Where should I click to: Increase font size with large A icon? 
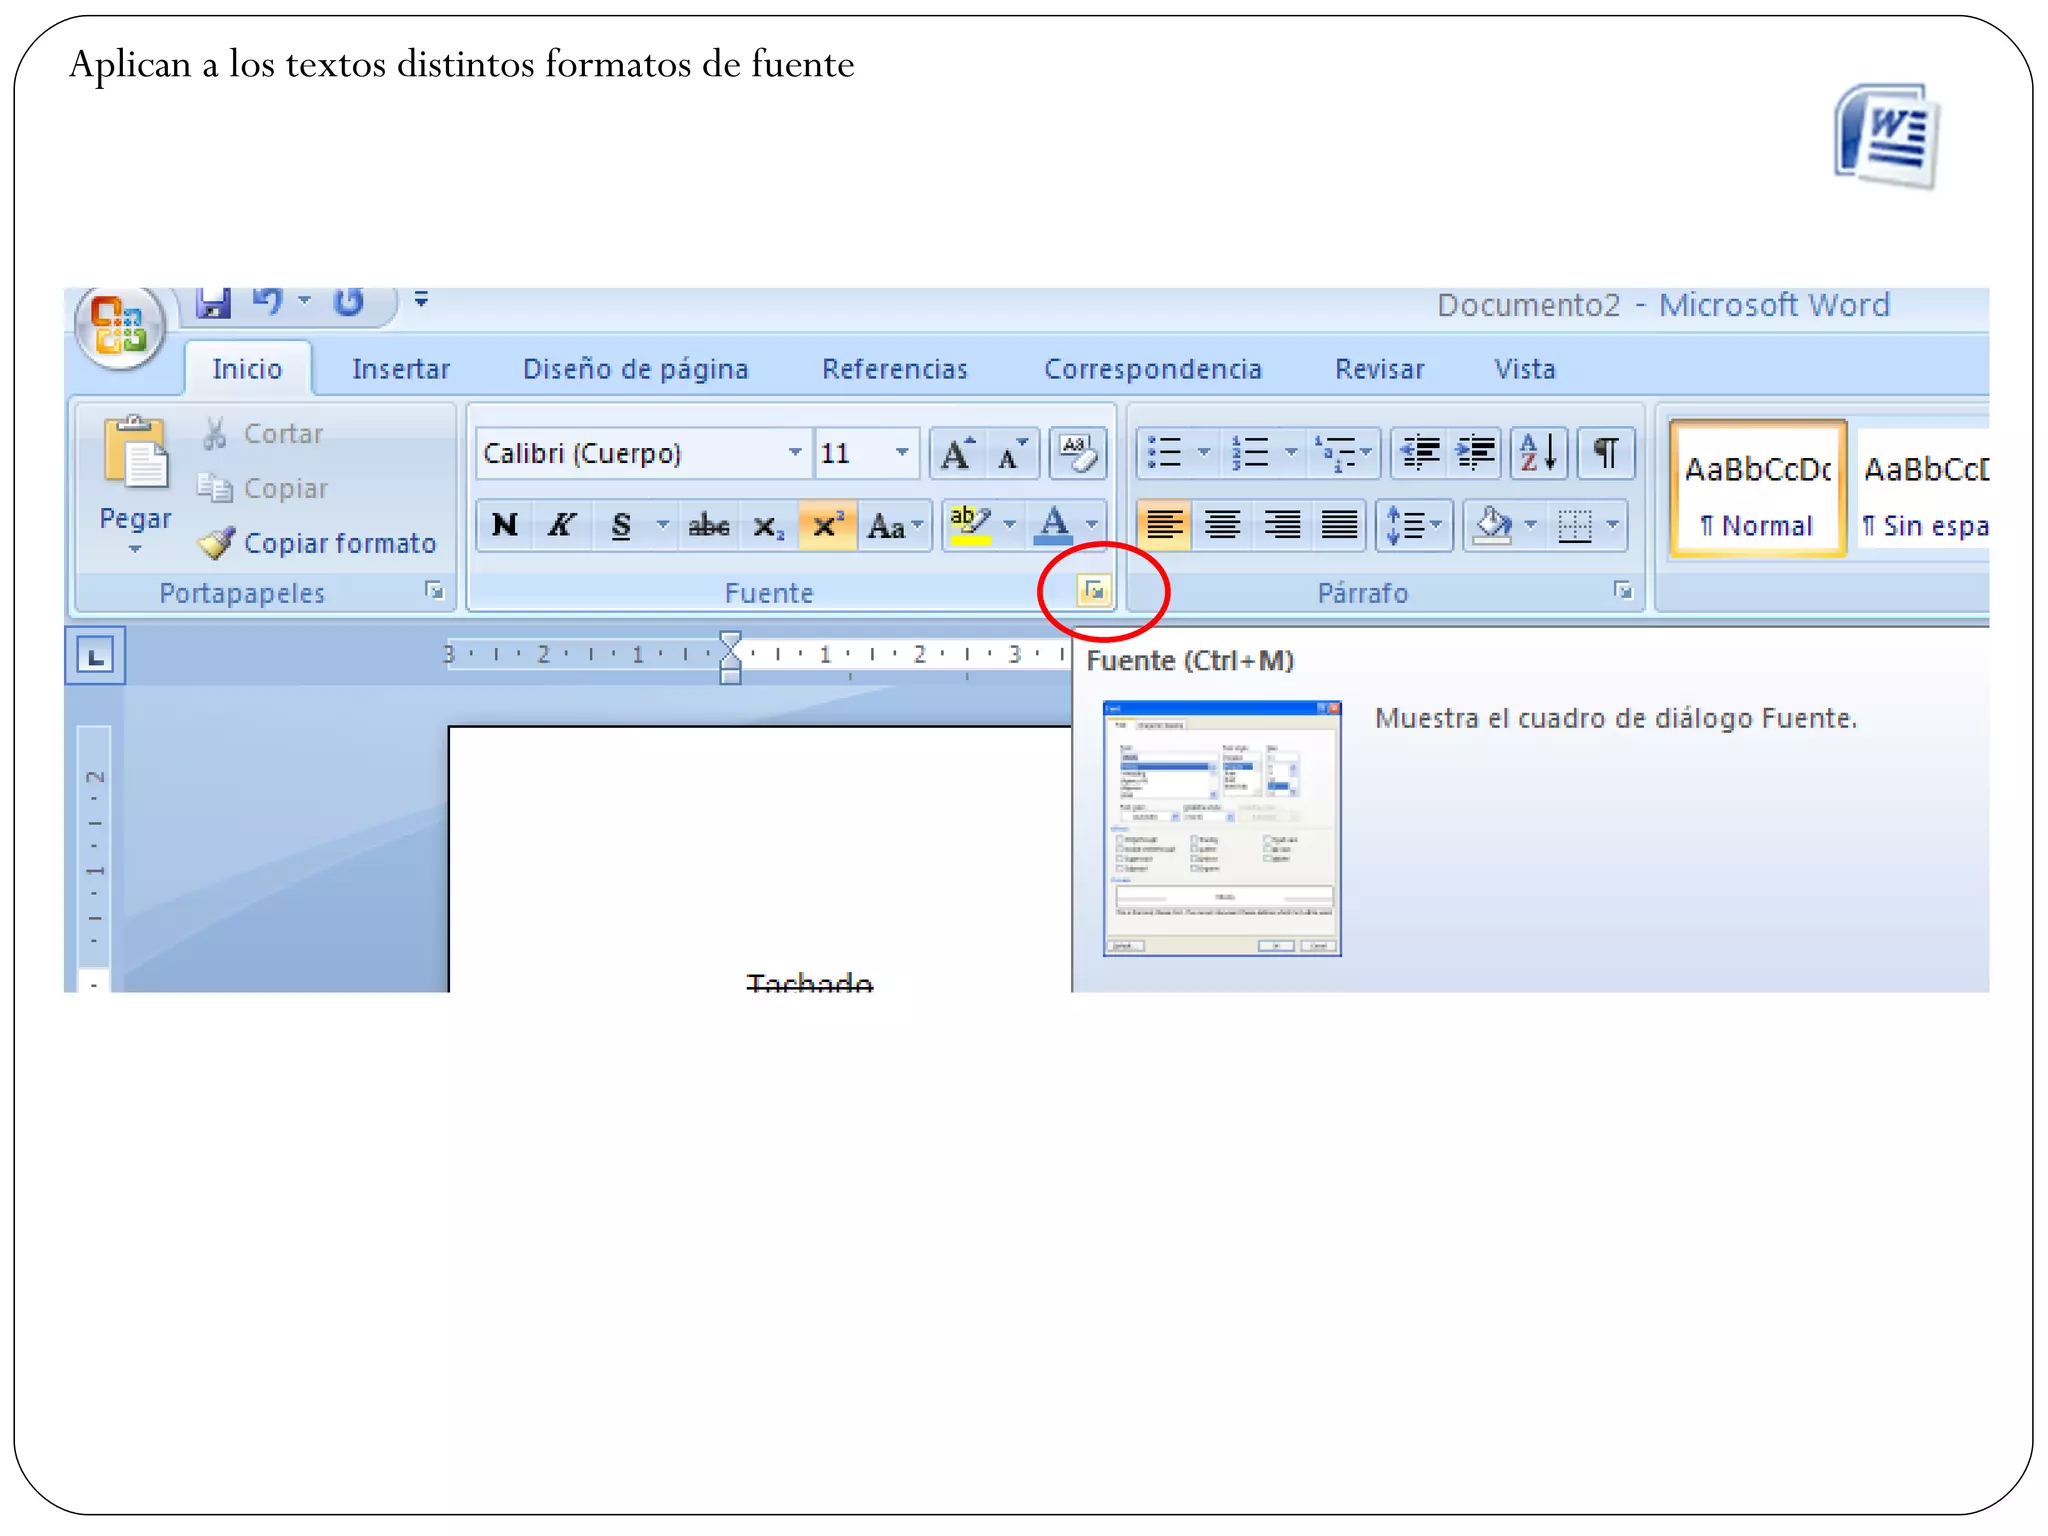tap(957, 454)
